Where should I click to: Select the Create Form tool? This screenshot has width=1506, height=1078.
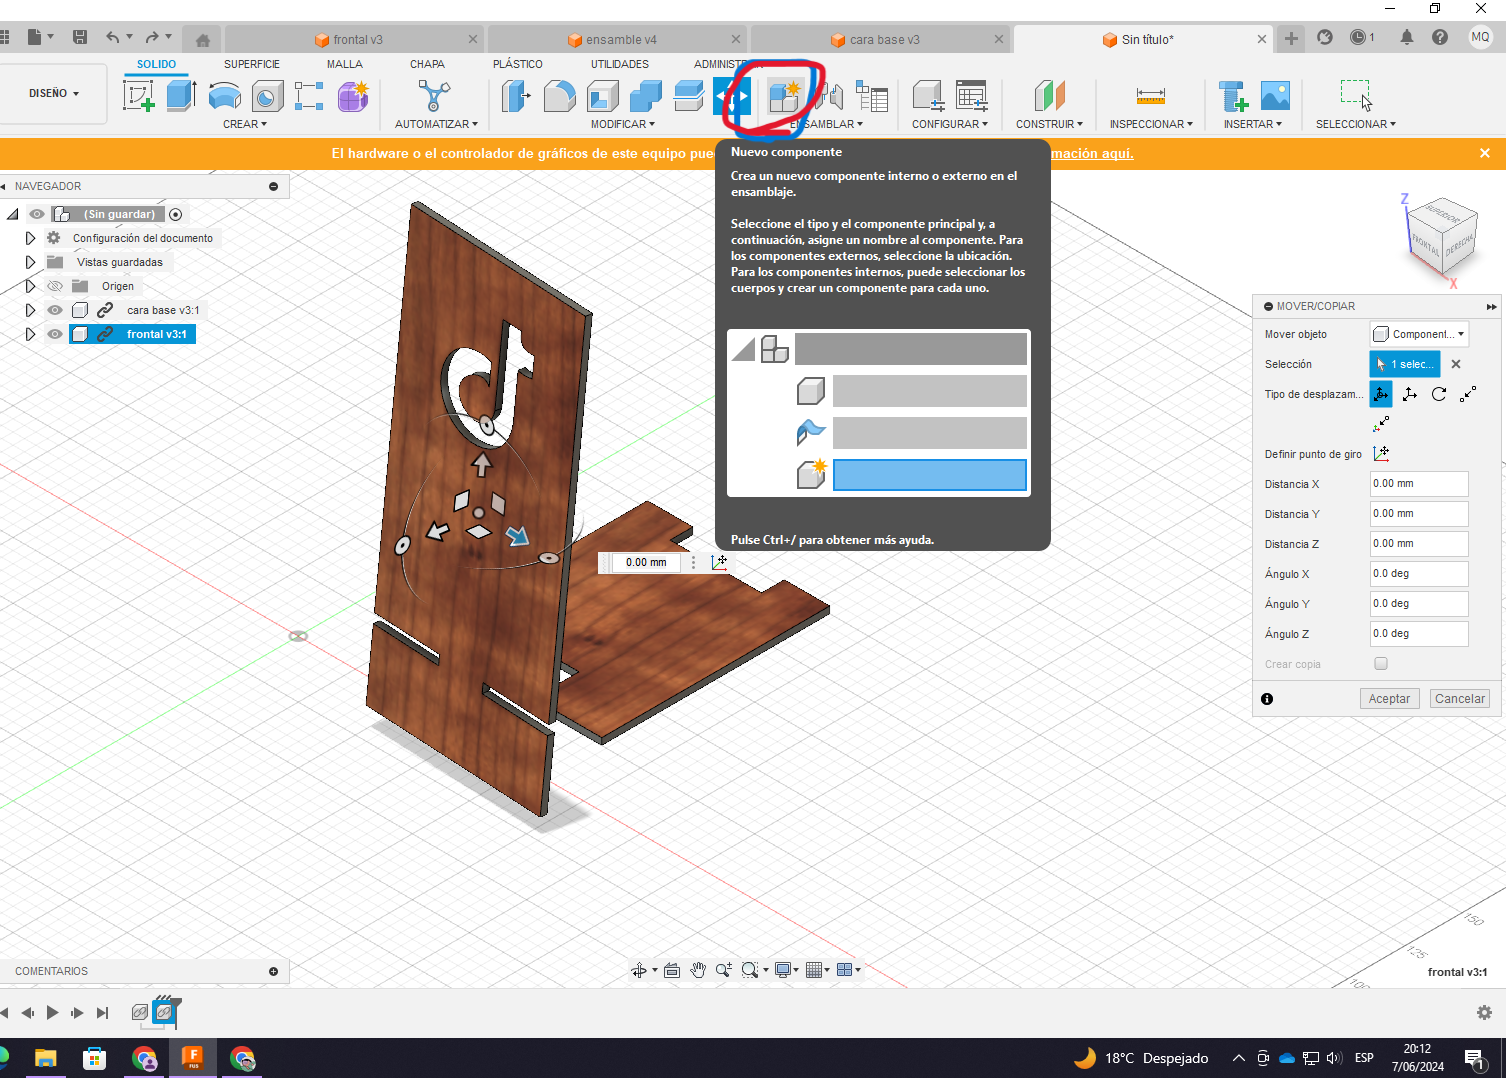(x=353, y=97)
